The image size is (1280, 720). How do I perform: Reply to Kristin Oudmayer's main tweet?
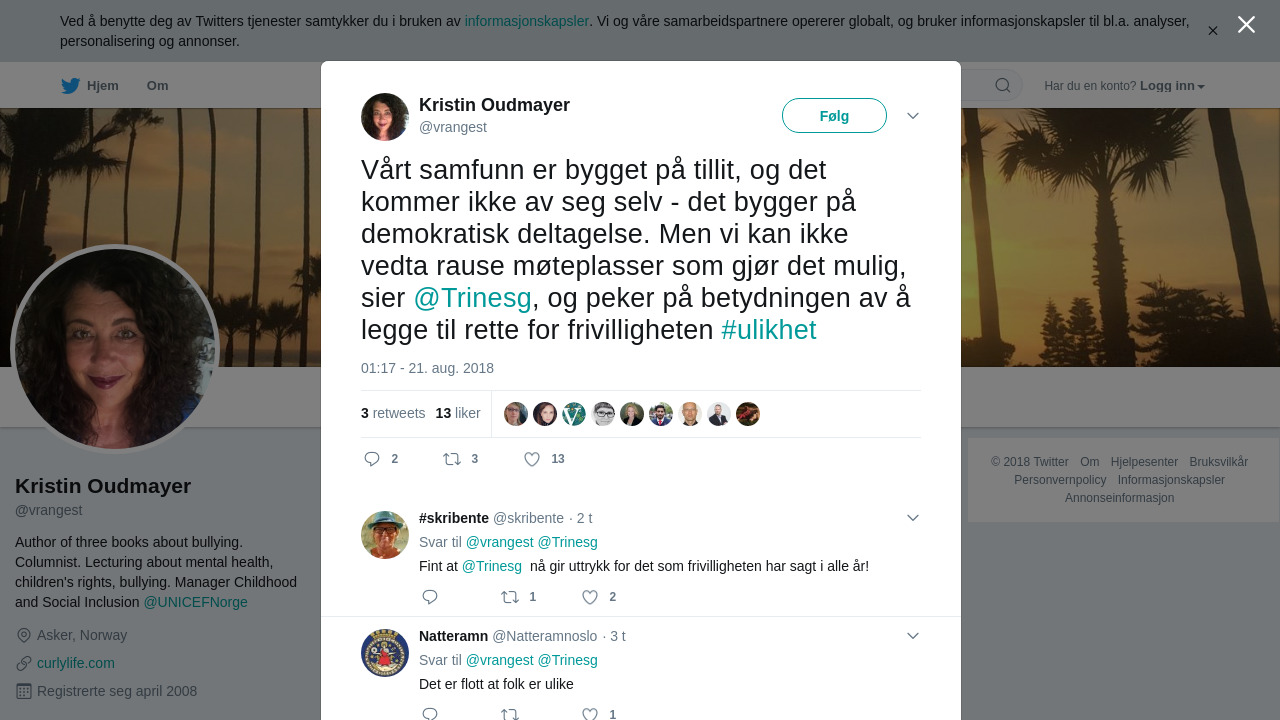point(372,459)
